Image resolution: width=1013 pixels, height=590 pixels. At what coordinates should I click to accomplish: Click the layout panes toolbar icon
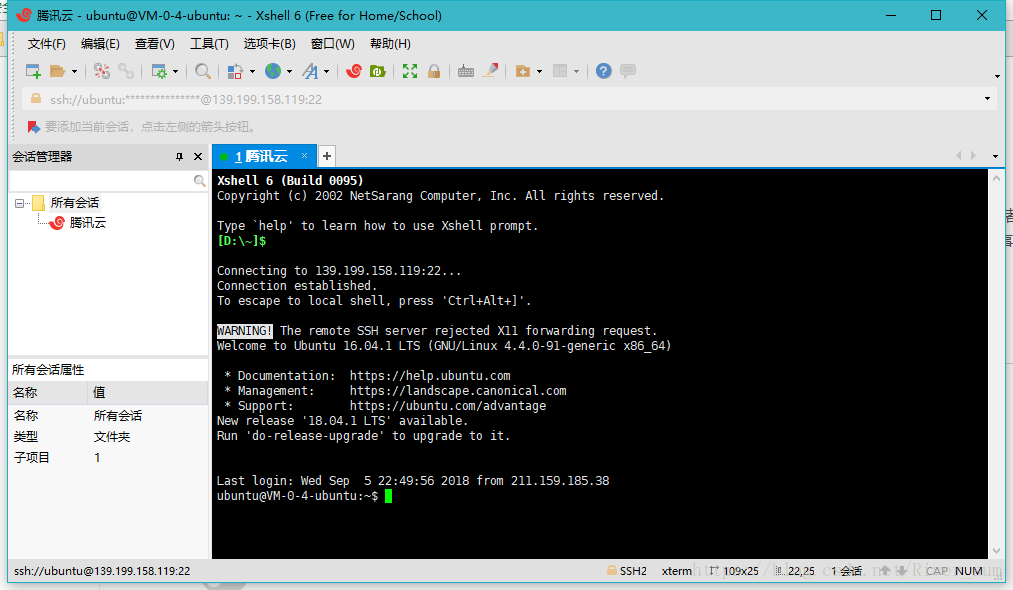pos(560,71)
